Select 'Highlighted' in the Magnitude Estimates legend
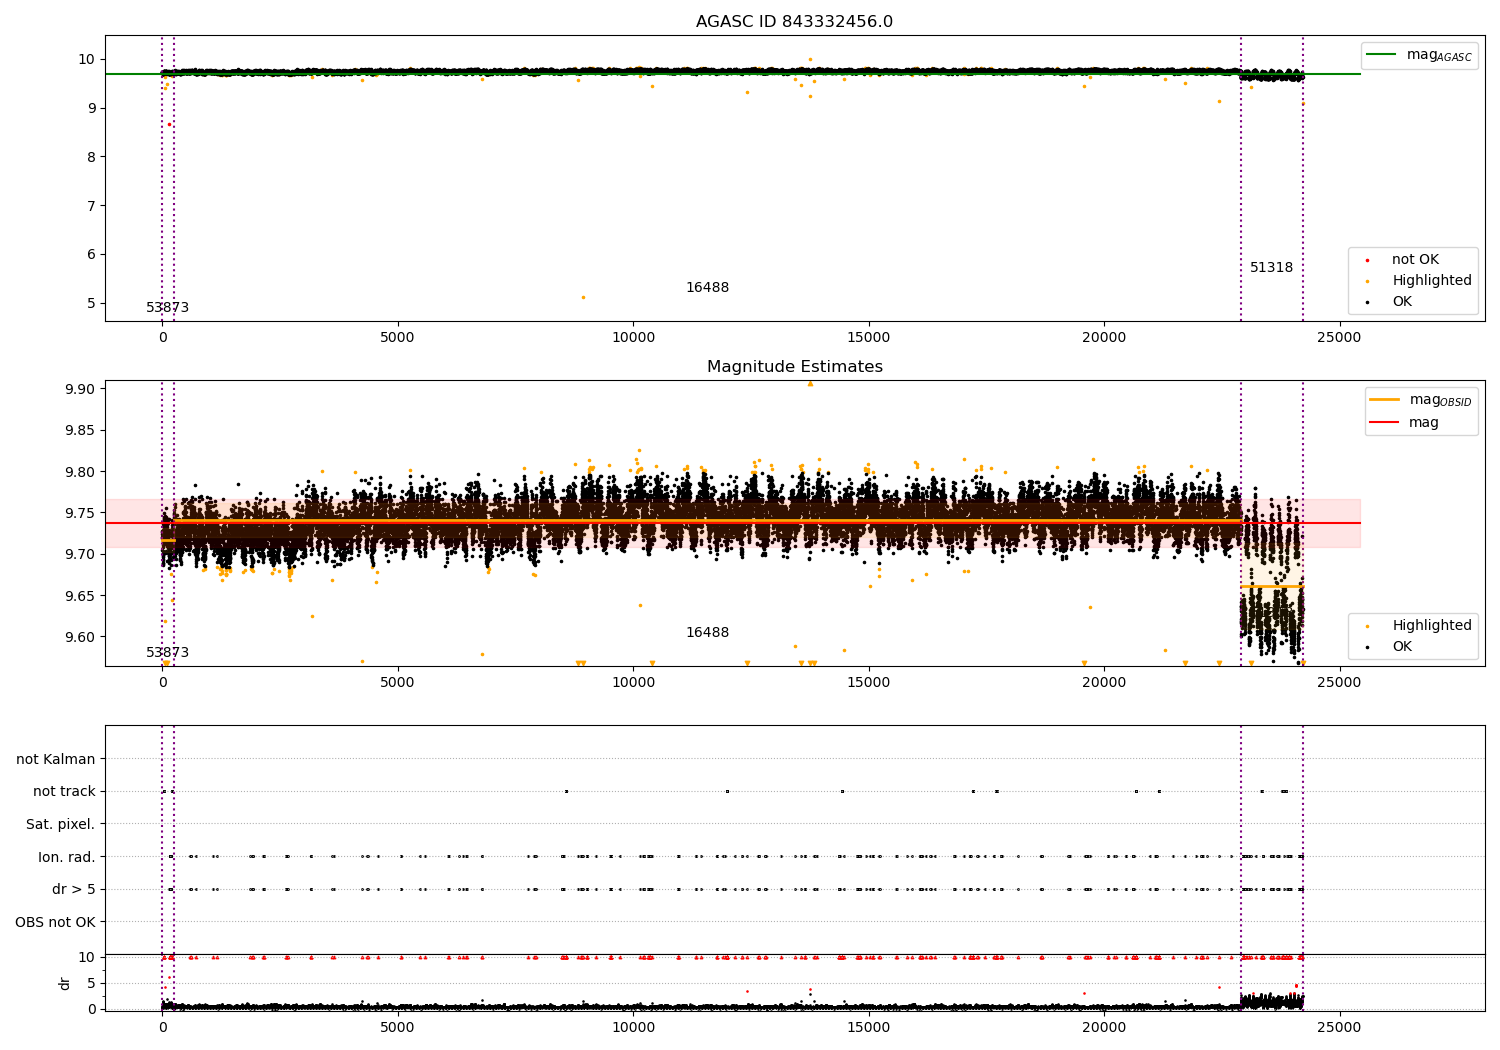The height and width of the screenshot is (1050, 1500). coord(1432,626)
